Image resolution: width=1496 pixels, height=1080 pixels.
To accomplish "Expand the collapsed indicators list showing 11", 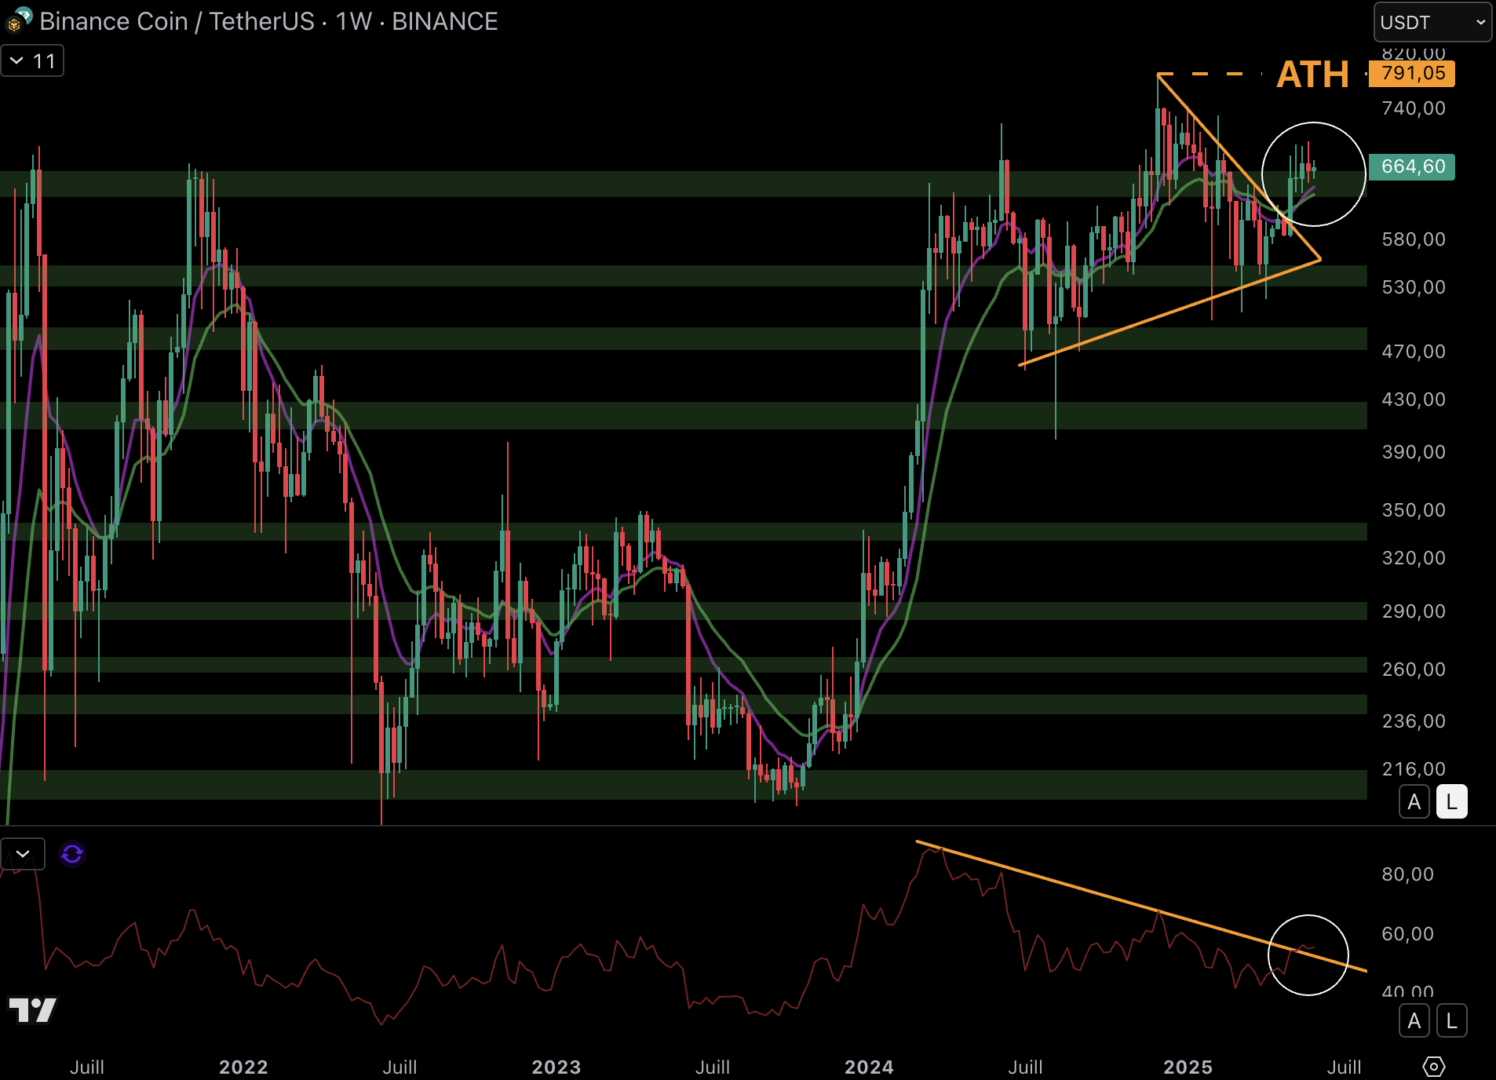I will click(x=32, y=61).
